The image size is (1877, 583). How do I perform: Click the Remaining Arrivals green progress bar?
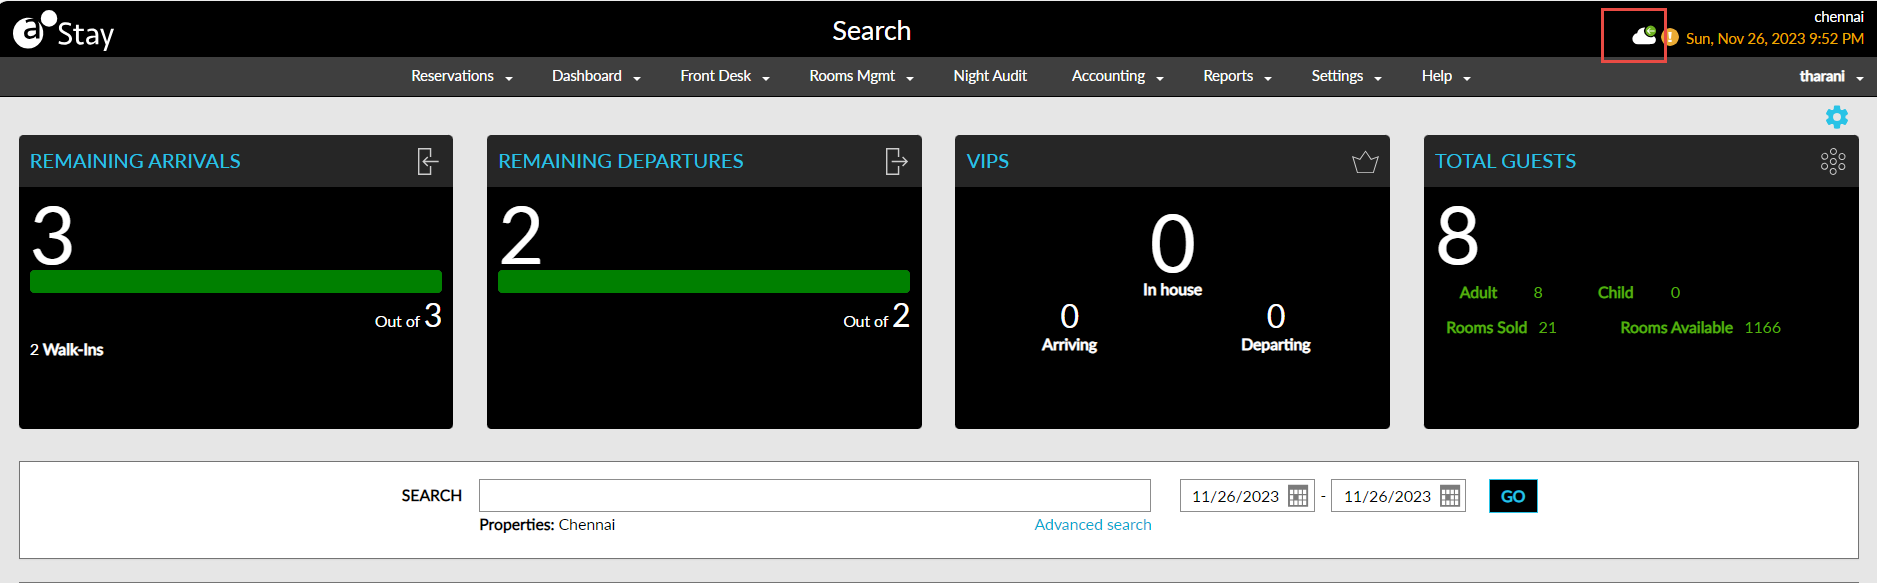pyautogui.click(x=236, y=281)
